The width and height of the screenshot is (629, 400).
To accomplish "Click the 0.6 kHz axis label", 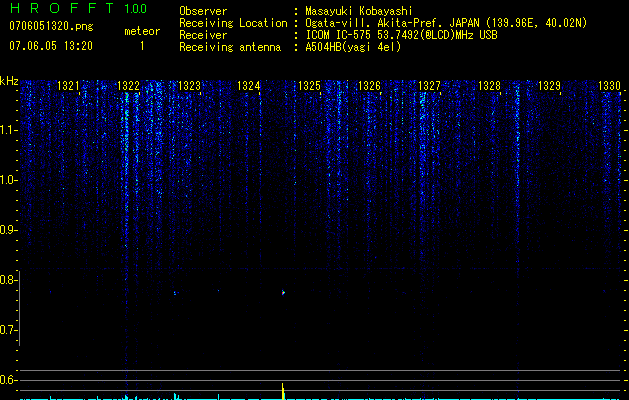I will pyautogui.click(x=9, y=380).
